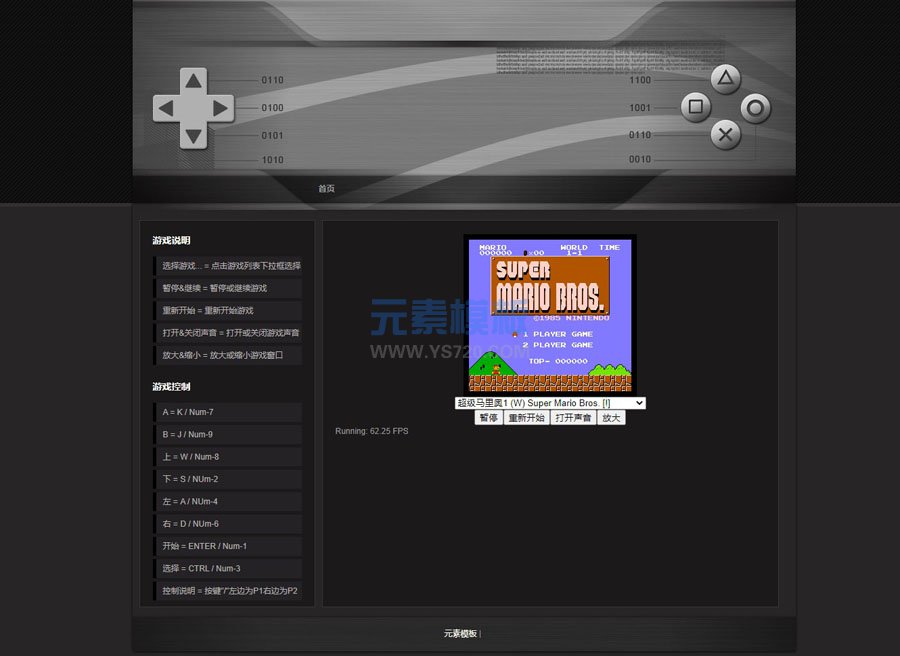900x656 pixels.
Task: Click the '1001' label near the square button
Action: point(640,108)
